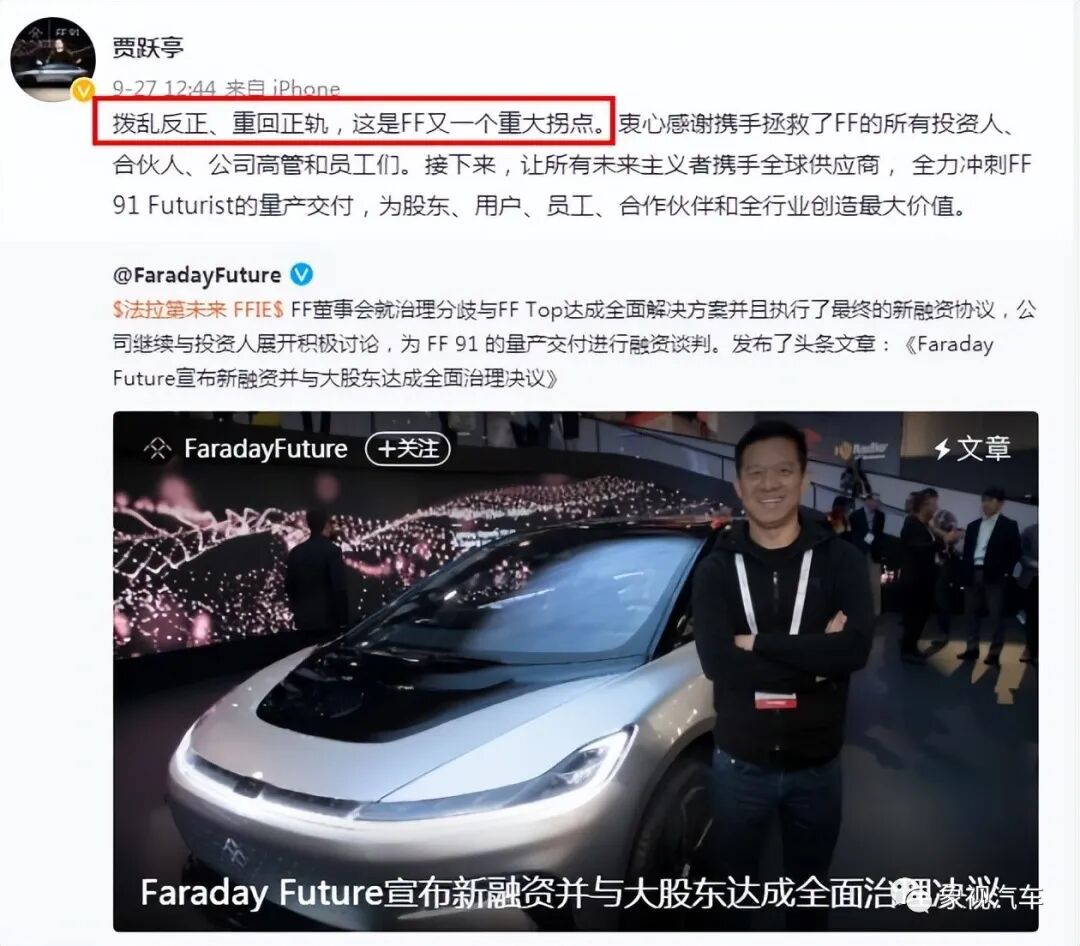1080x946 pixels.
Task: Click the FF emblem on the car's bumper
Action: (233, 852)
